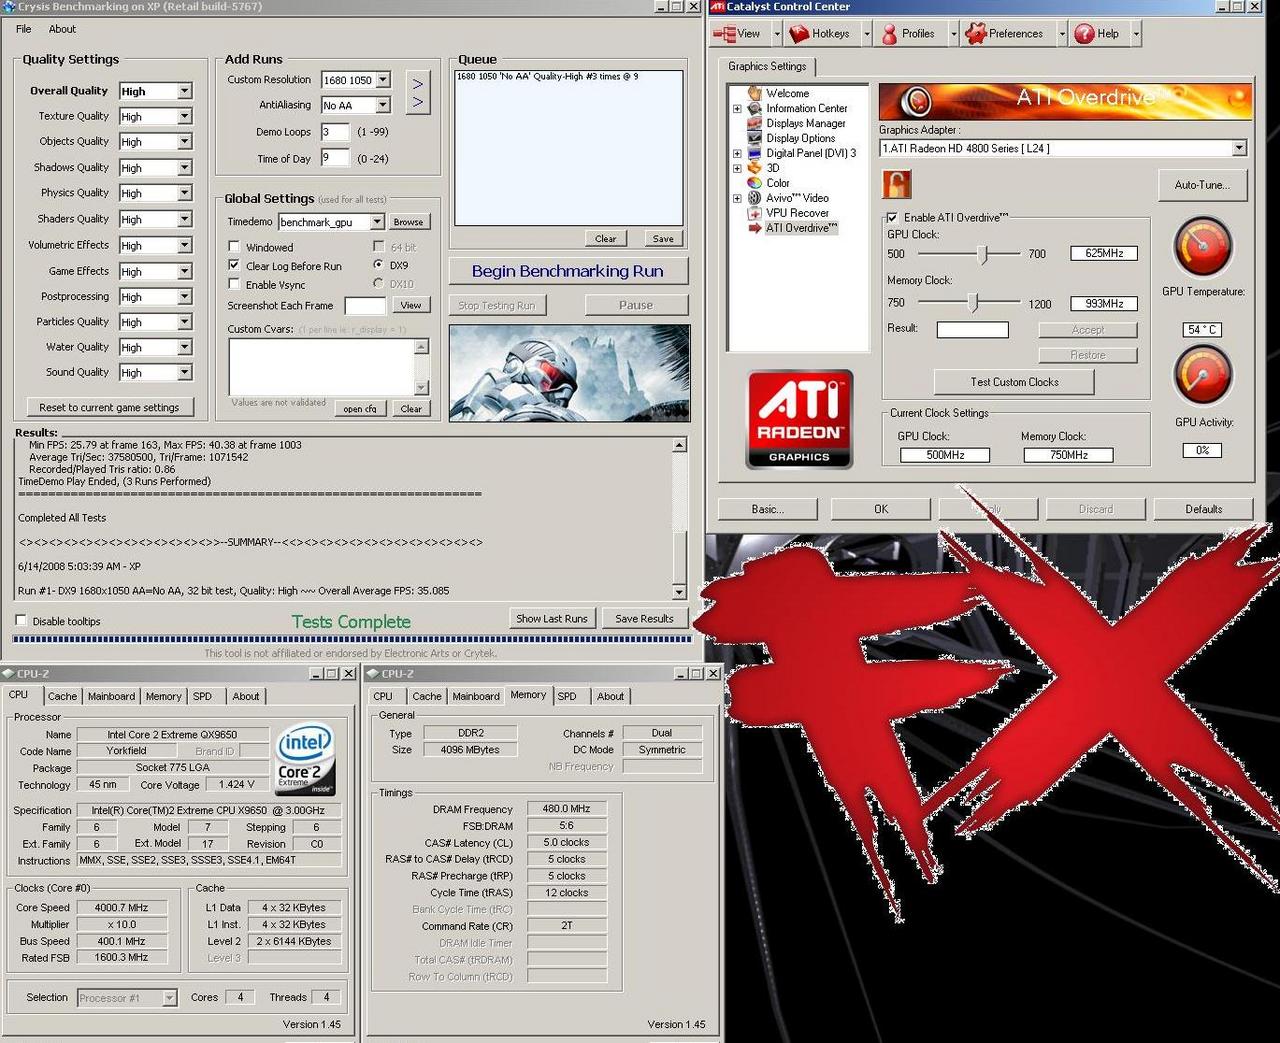This screenshot has height=1043, width=1280.
Task: Open the Shadows Quality dropdown
Action: (x=185, y=168)
